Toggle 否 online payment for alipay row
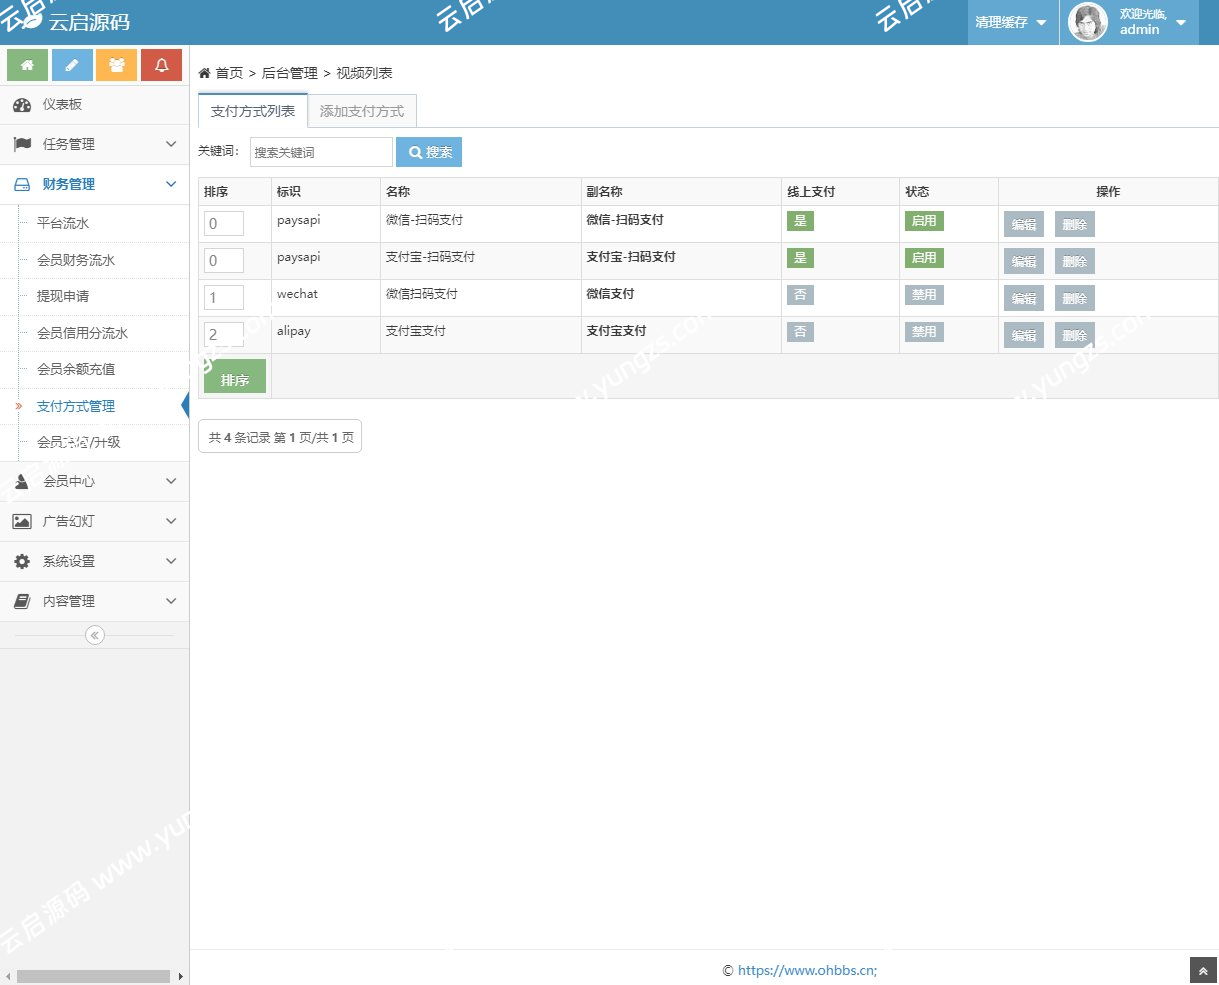This screenshot has height=985, width=1219. click(x=800, y=332)
